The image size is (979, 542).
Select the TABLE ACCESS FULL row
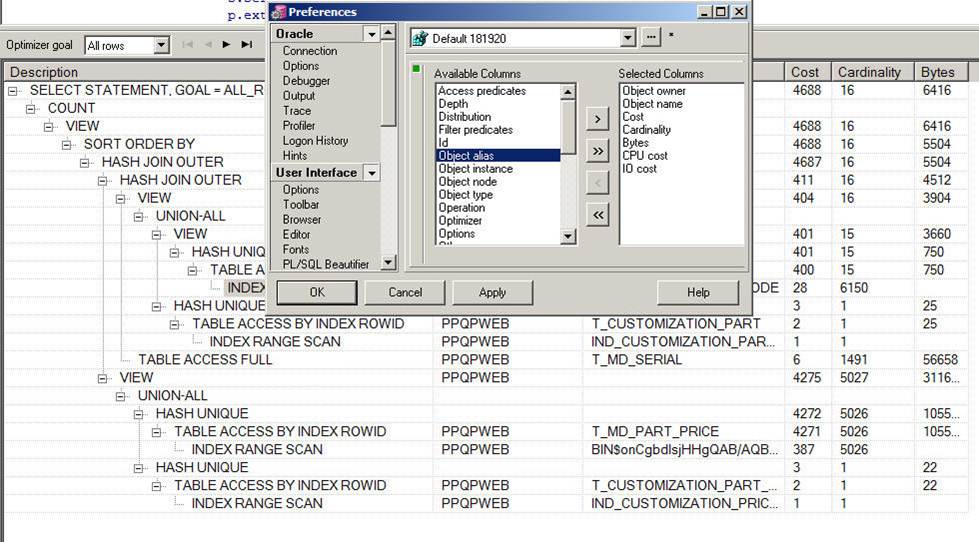click(x=205, y=360)
